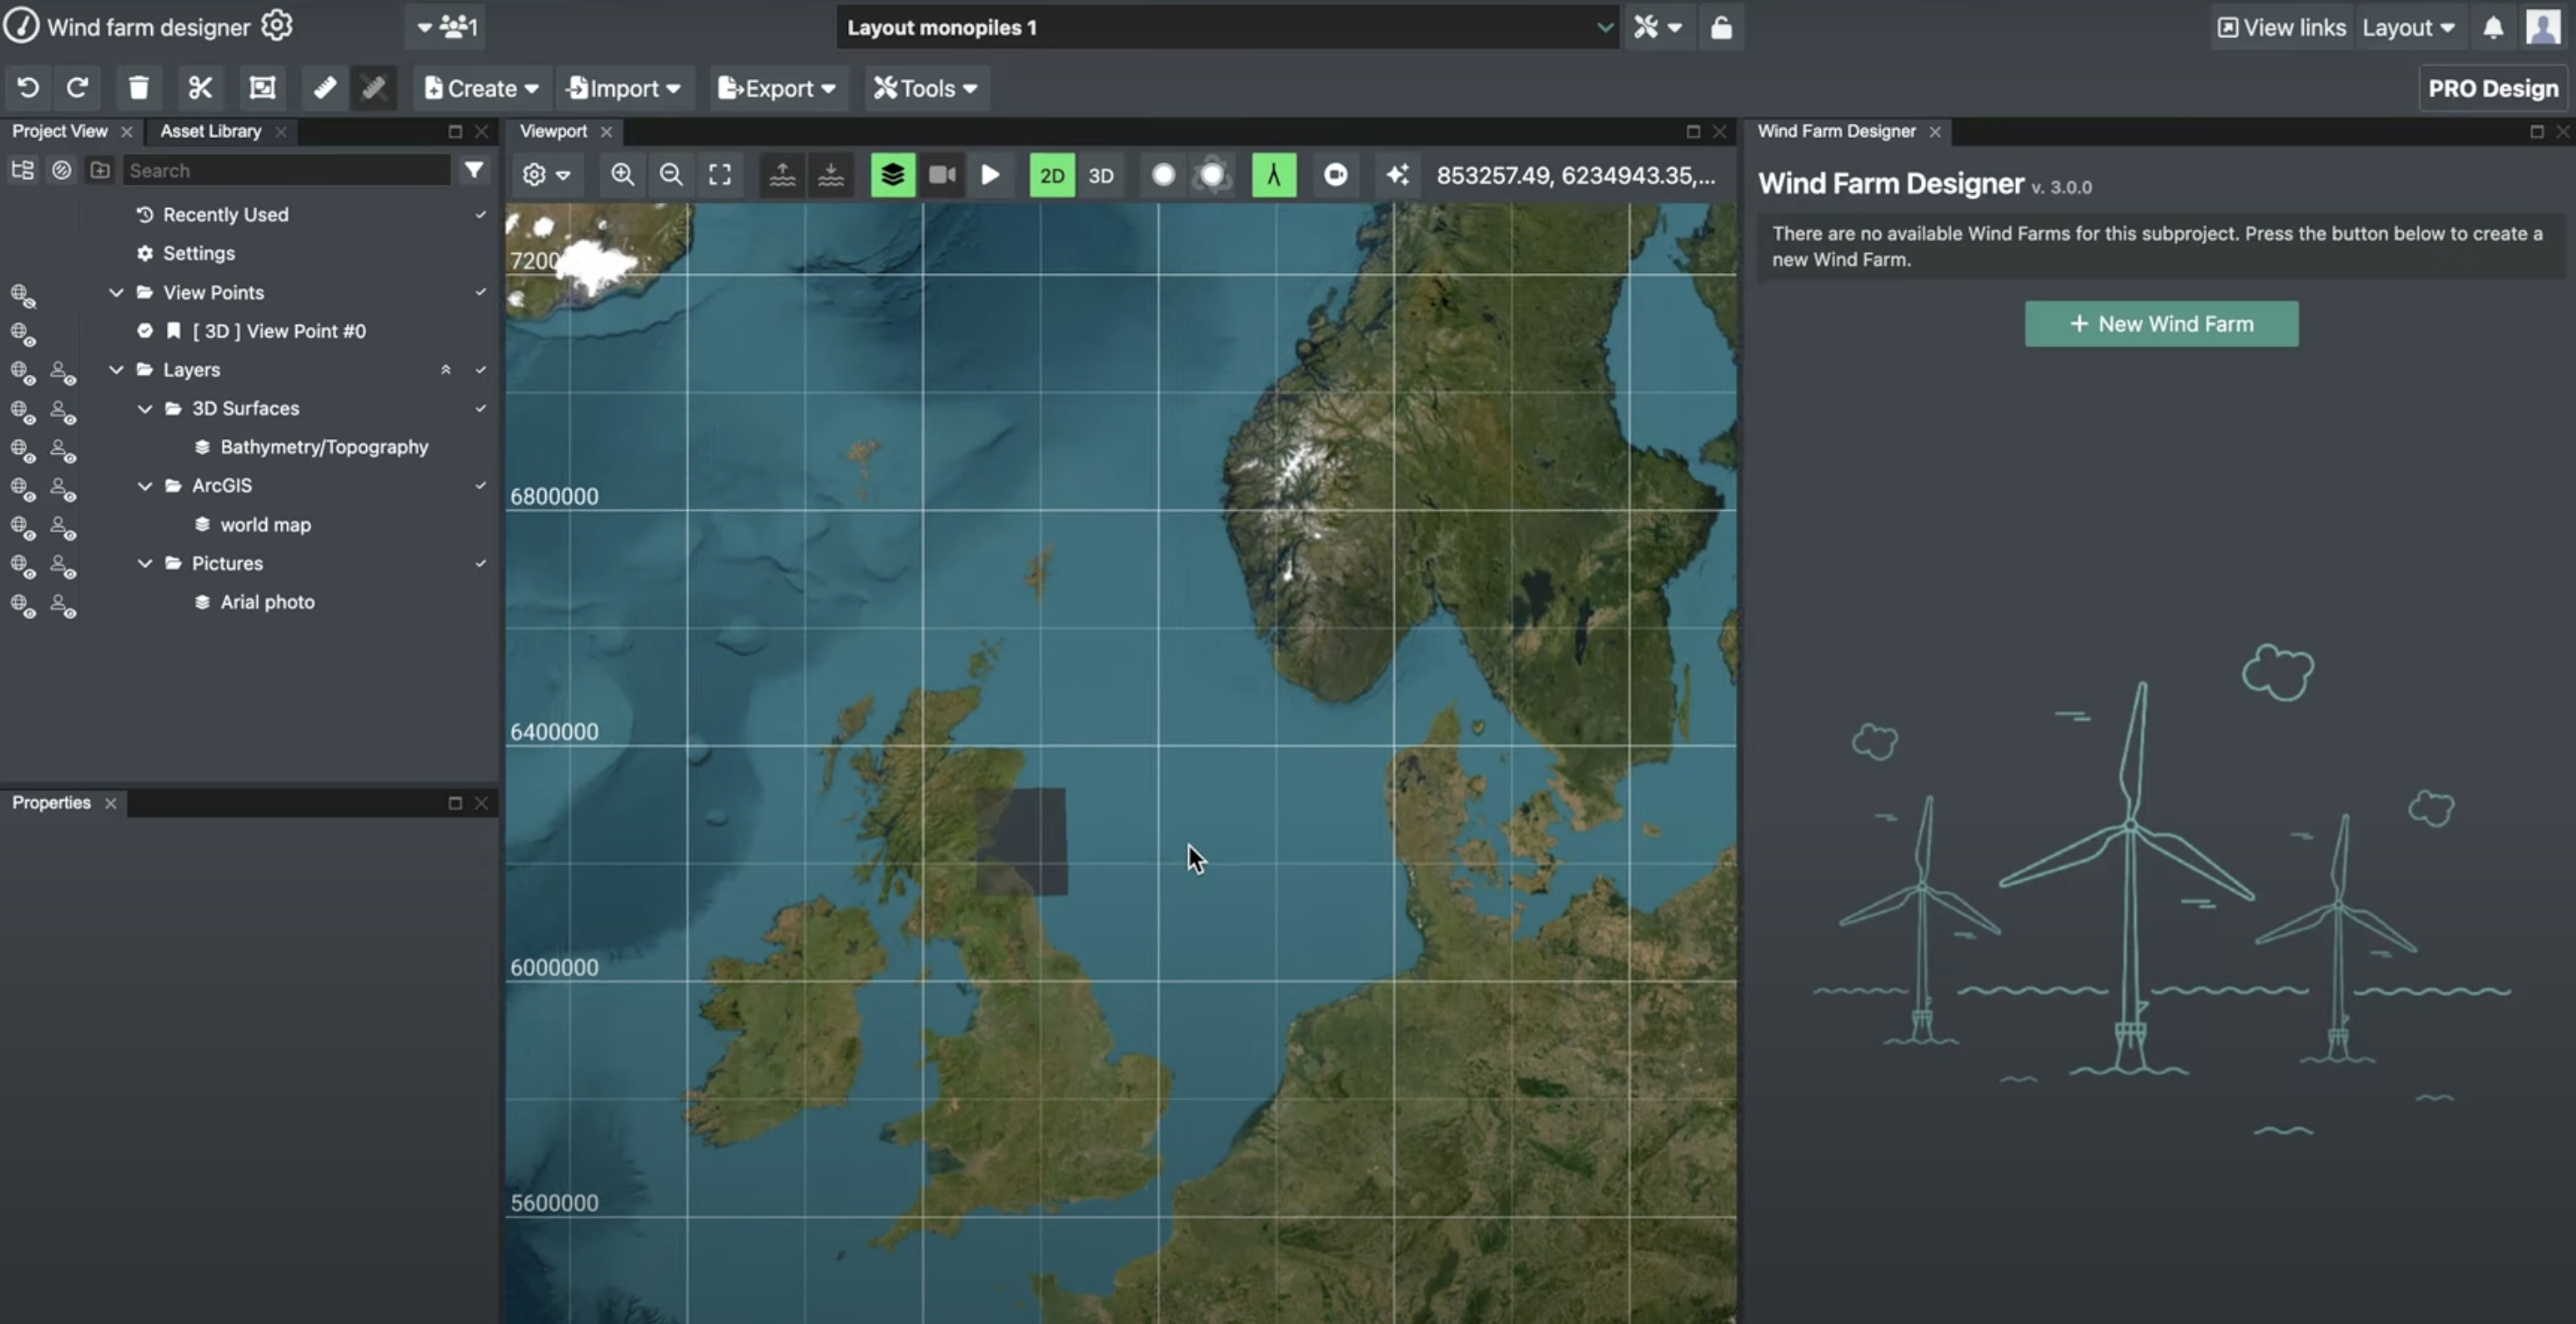2576x1324 pixels.
Task: Switch to the Asset Library tab
Action: 210,131
